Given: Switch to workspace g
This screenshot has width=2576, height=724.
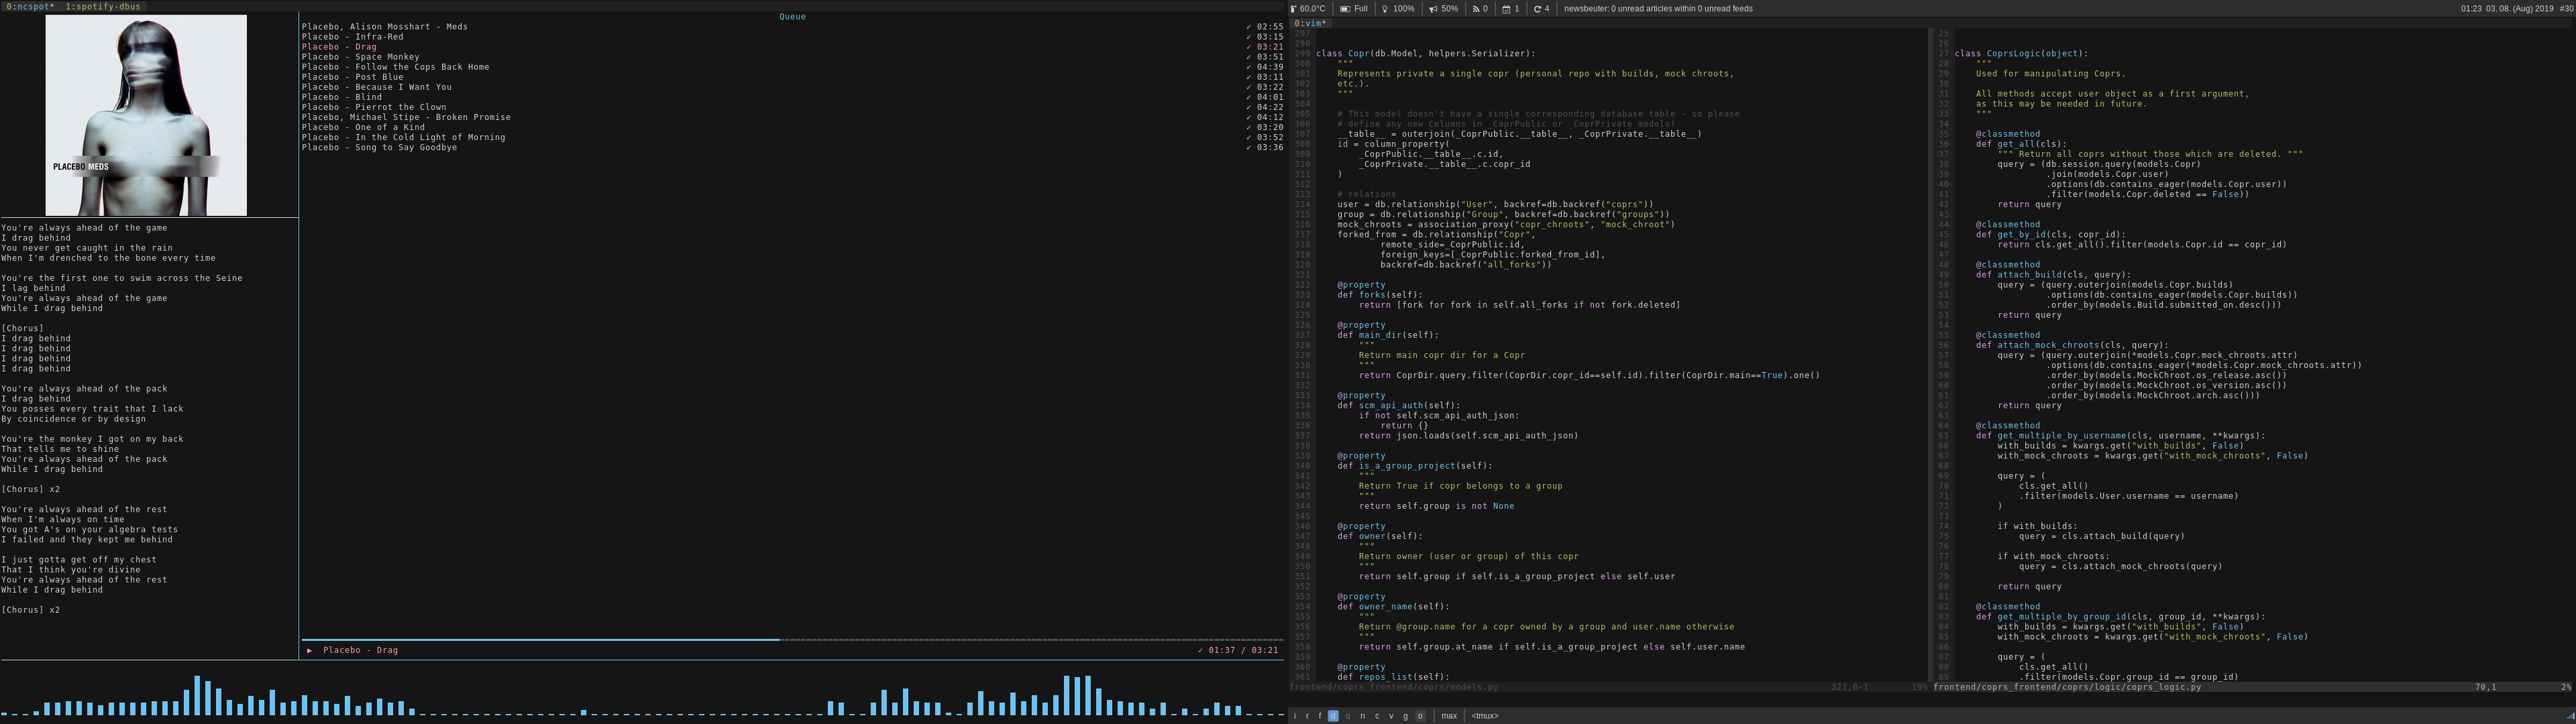Looking at the screenshot, I should (1405, 716).
